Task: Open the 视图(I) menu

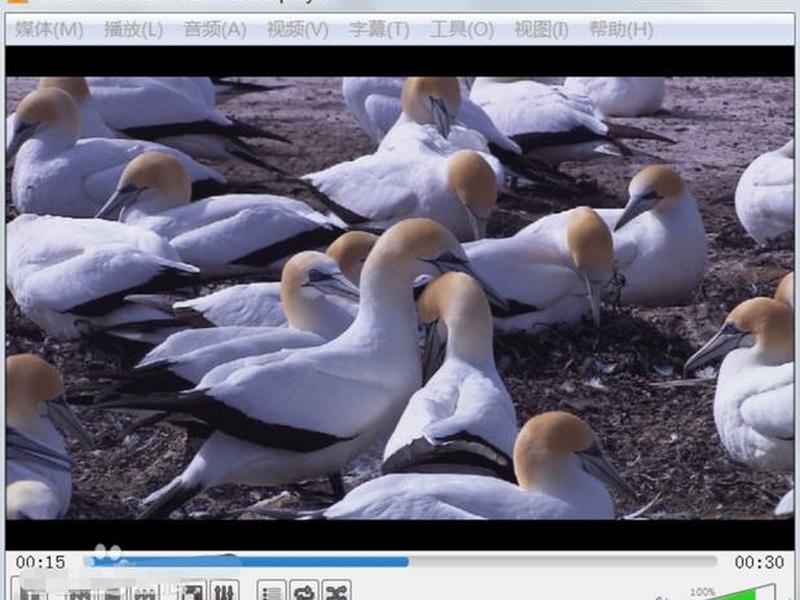Action: 541,30
